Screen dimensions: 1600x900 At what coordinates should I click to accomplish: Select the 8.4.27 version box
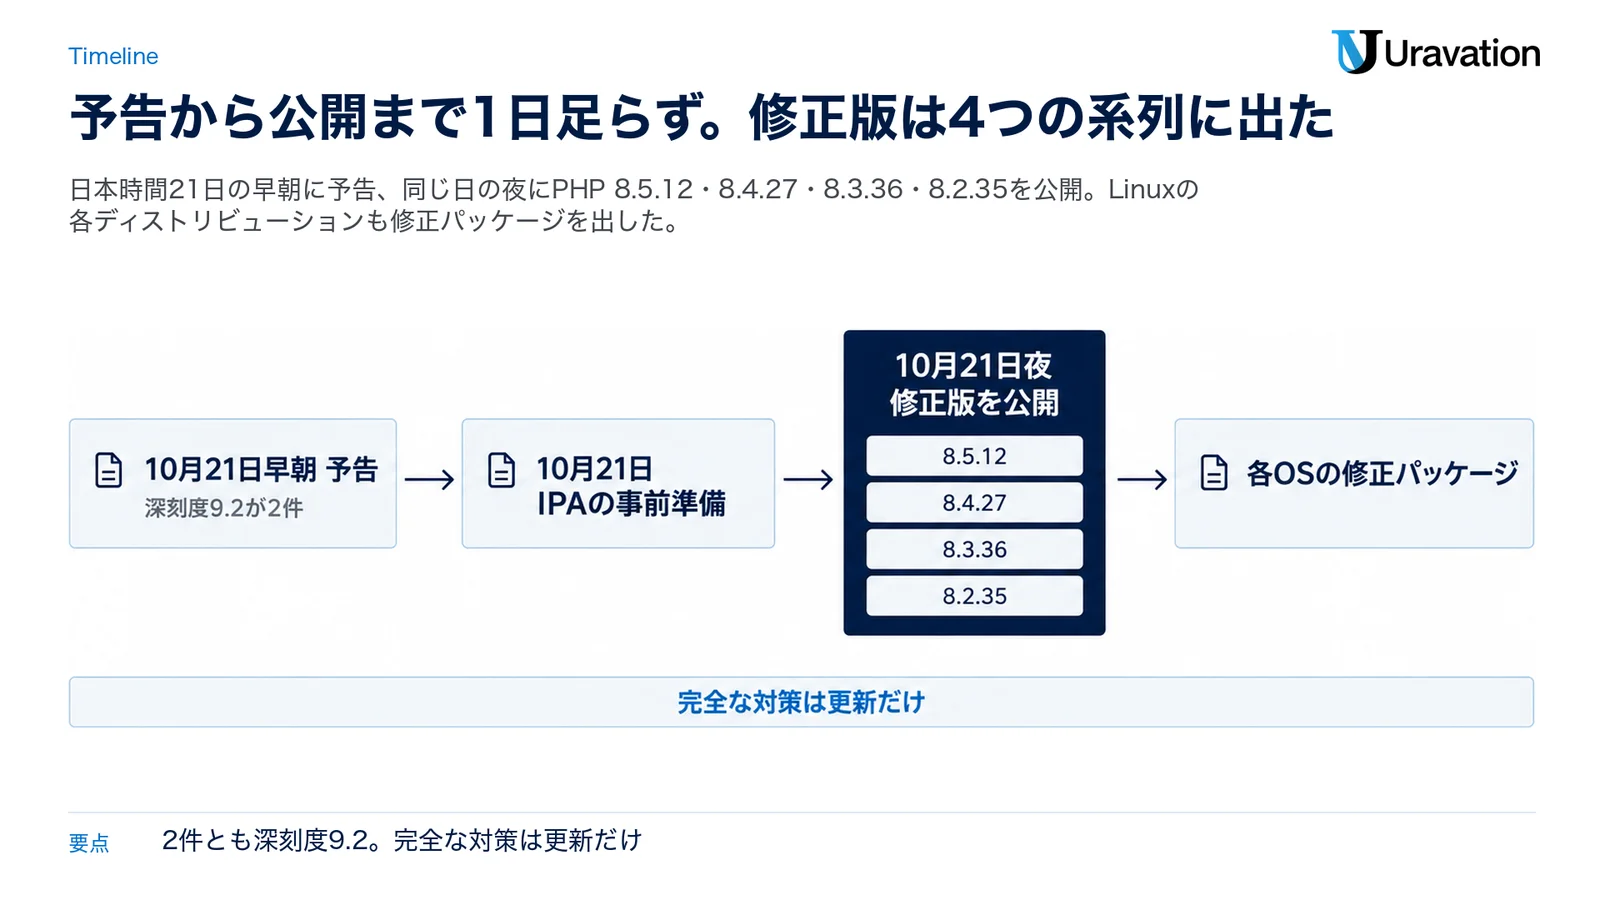tap(974, 503)
